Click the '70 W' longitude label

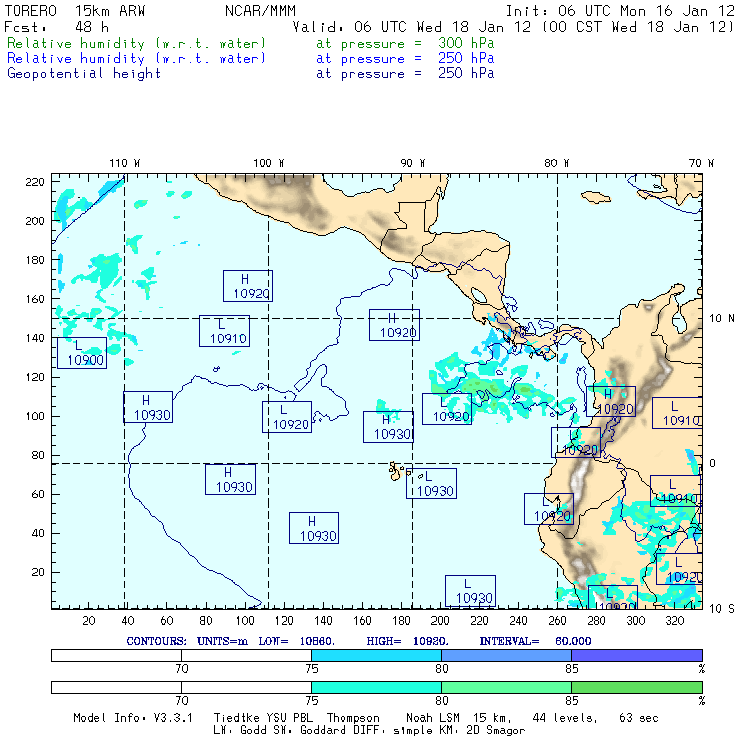[x=701, y=163]
